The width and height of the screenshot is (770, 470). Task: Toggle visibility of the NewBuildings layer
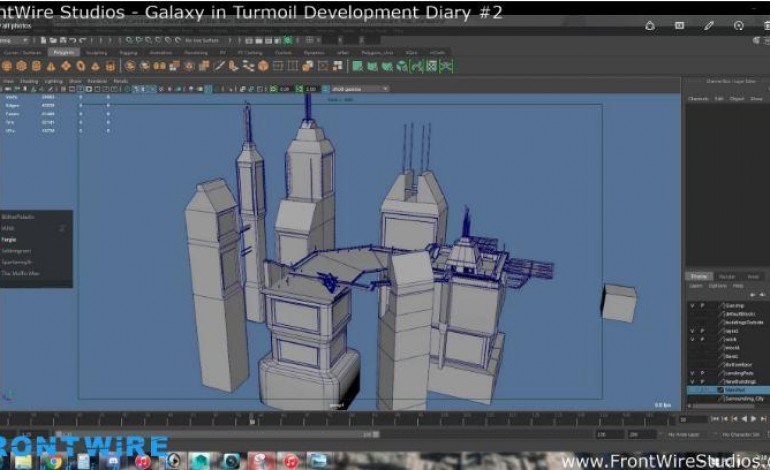[x=690, y=381]
